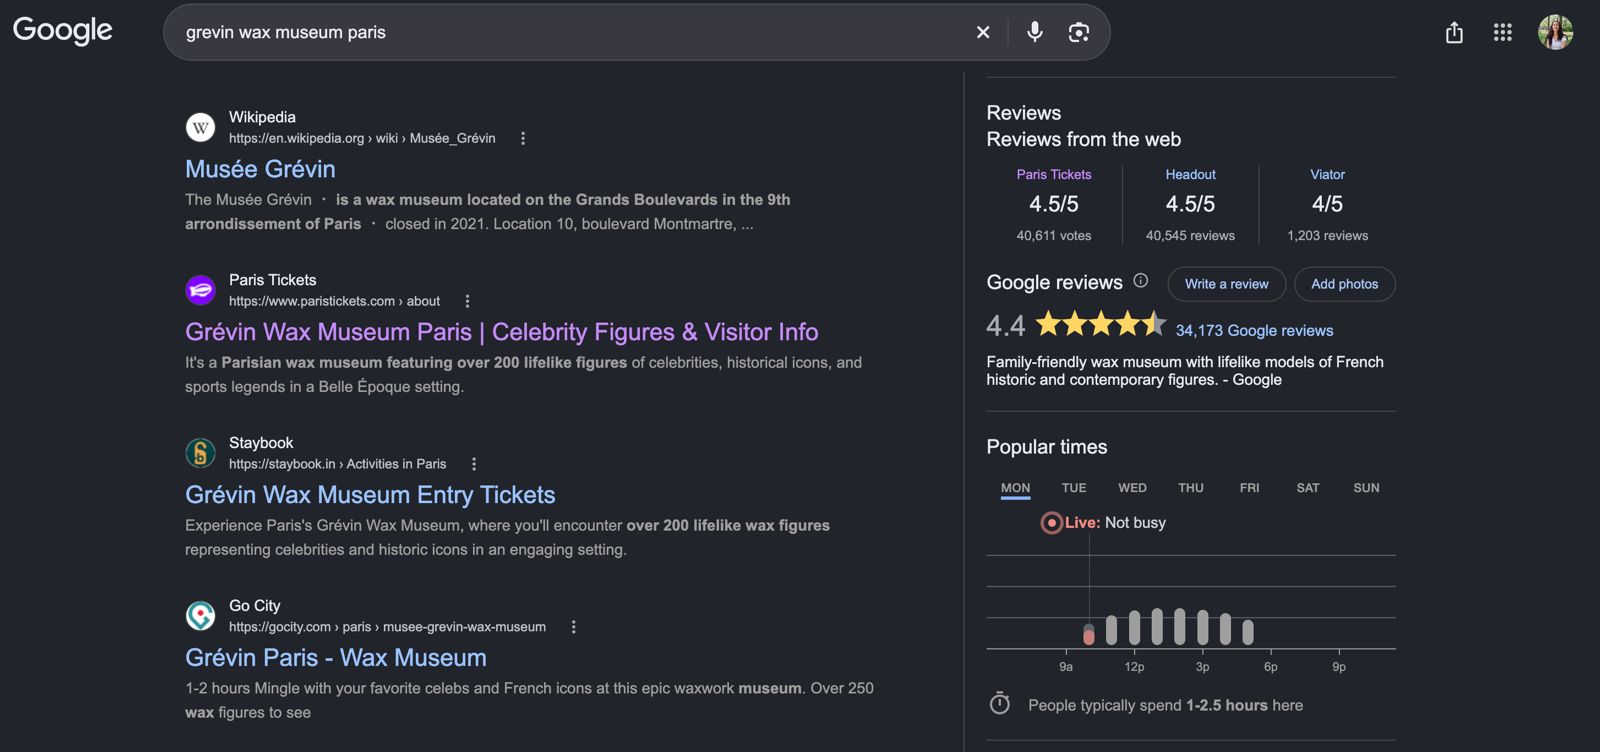Open the Google apps grid
Image resolution: width=1600 pixels, height=752 pixels.
(x=1503, y=32)
